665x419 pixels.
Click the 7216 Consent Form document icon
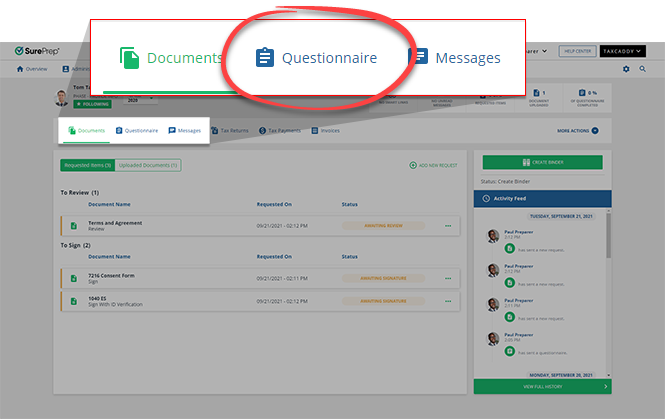tap(74, 278)
